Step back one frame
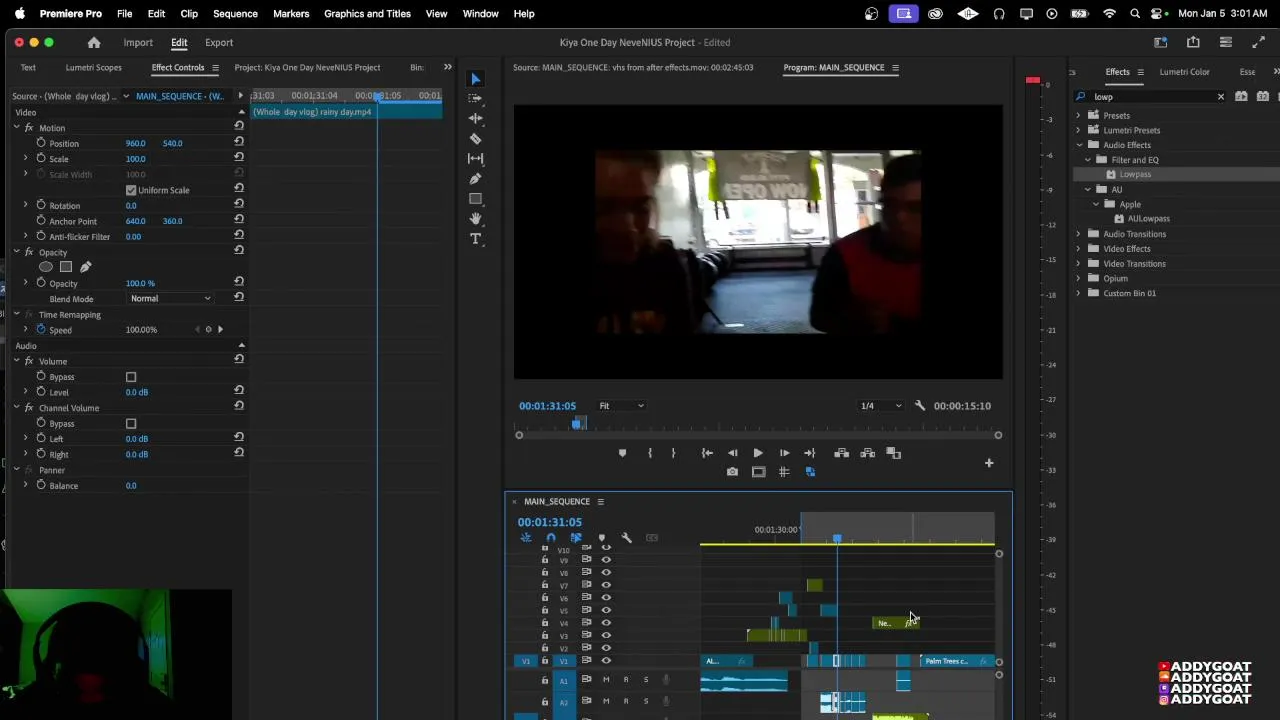 click(x=732, y=453)
